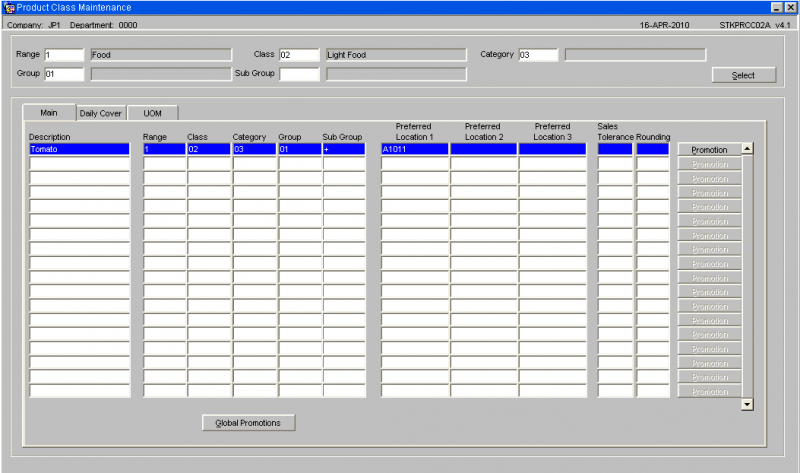Click the scrollbar up arrow button
800x473 pixels.
tap(747, 148)
